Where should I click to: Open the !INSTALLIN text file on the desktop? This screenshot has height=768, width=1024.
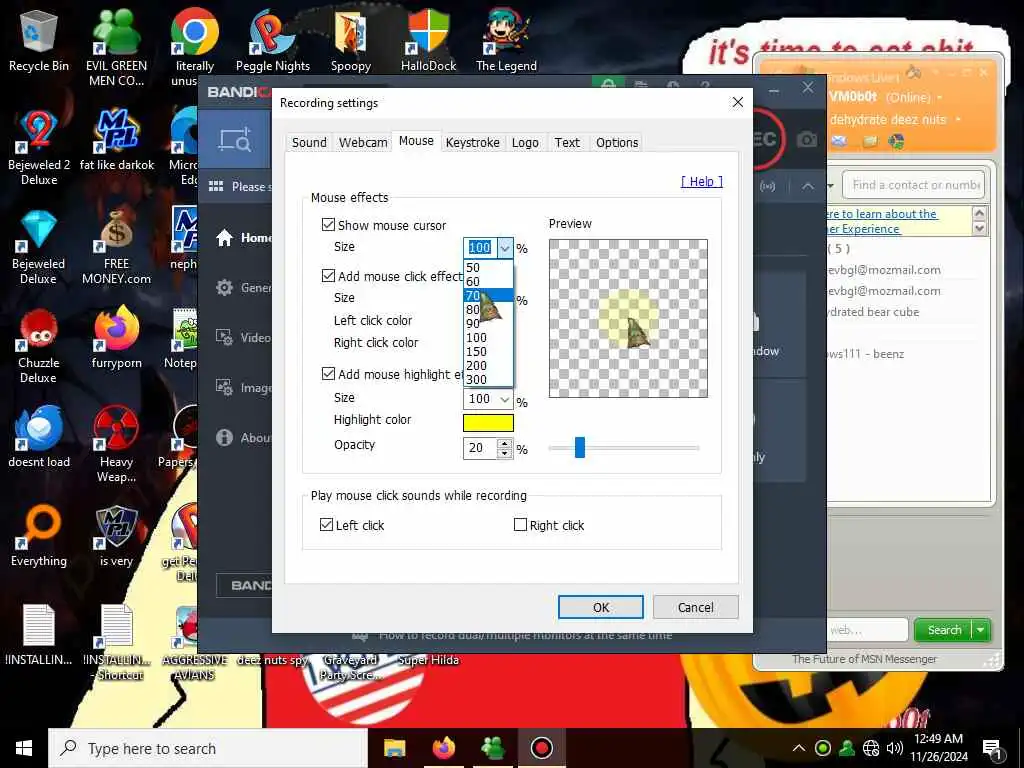[x=39, y=635]
